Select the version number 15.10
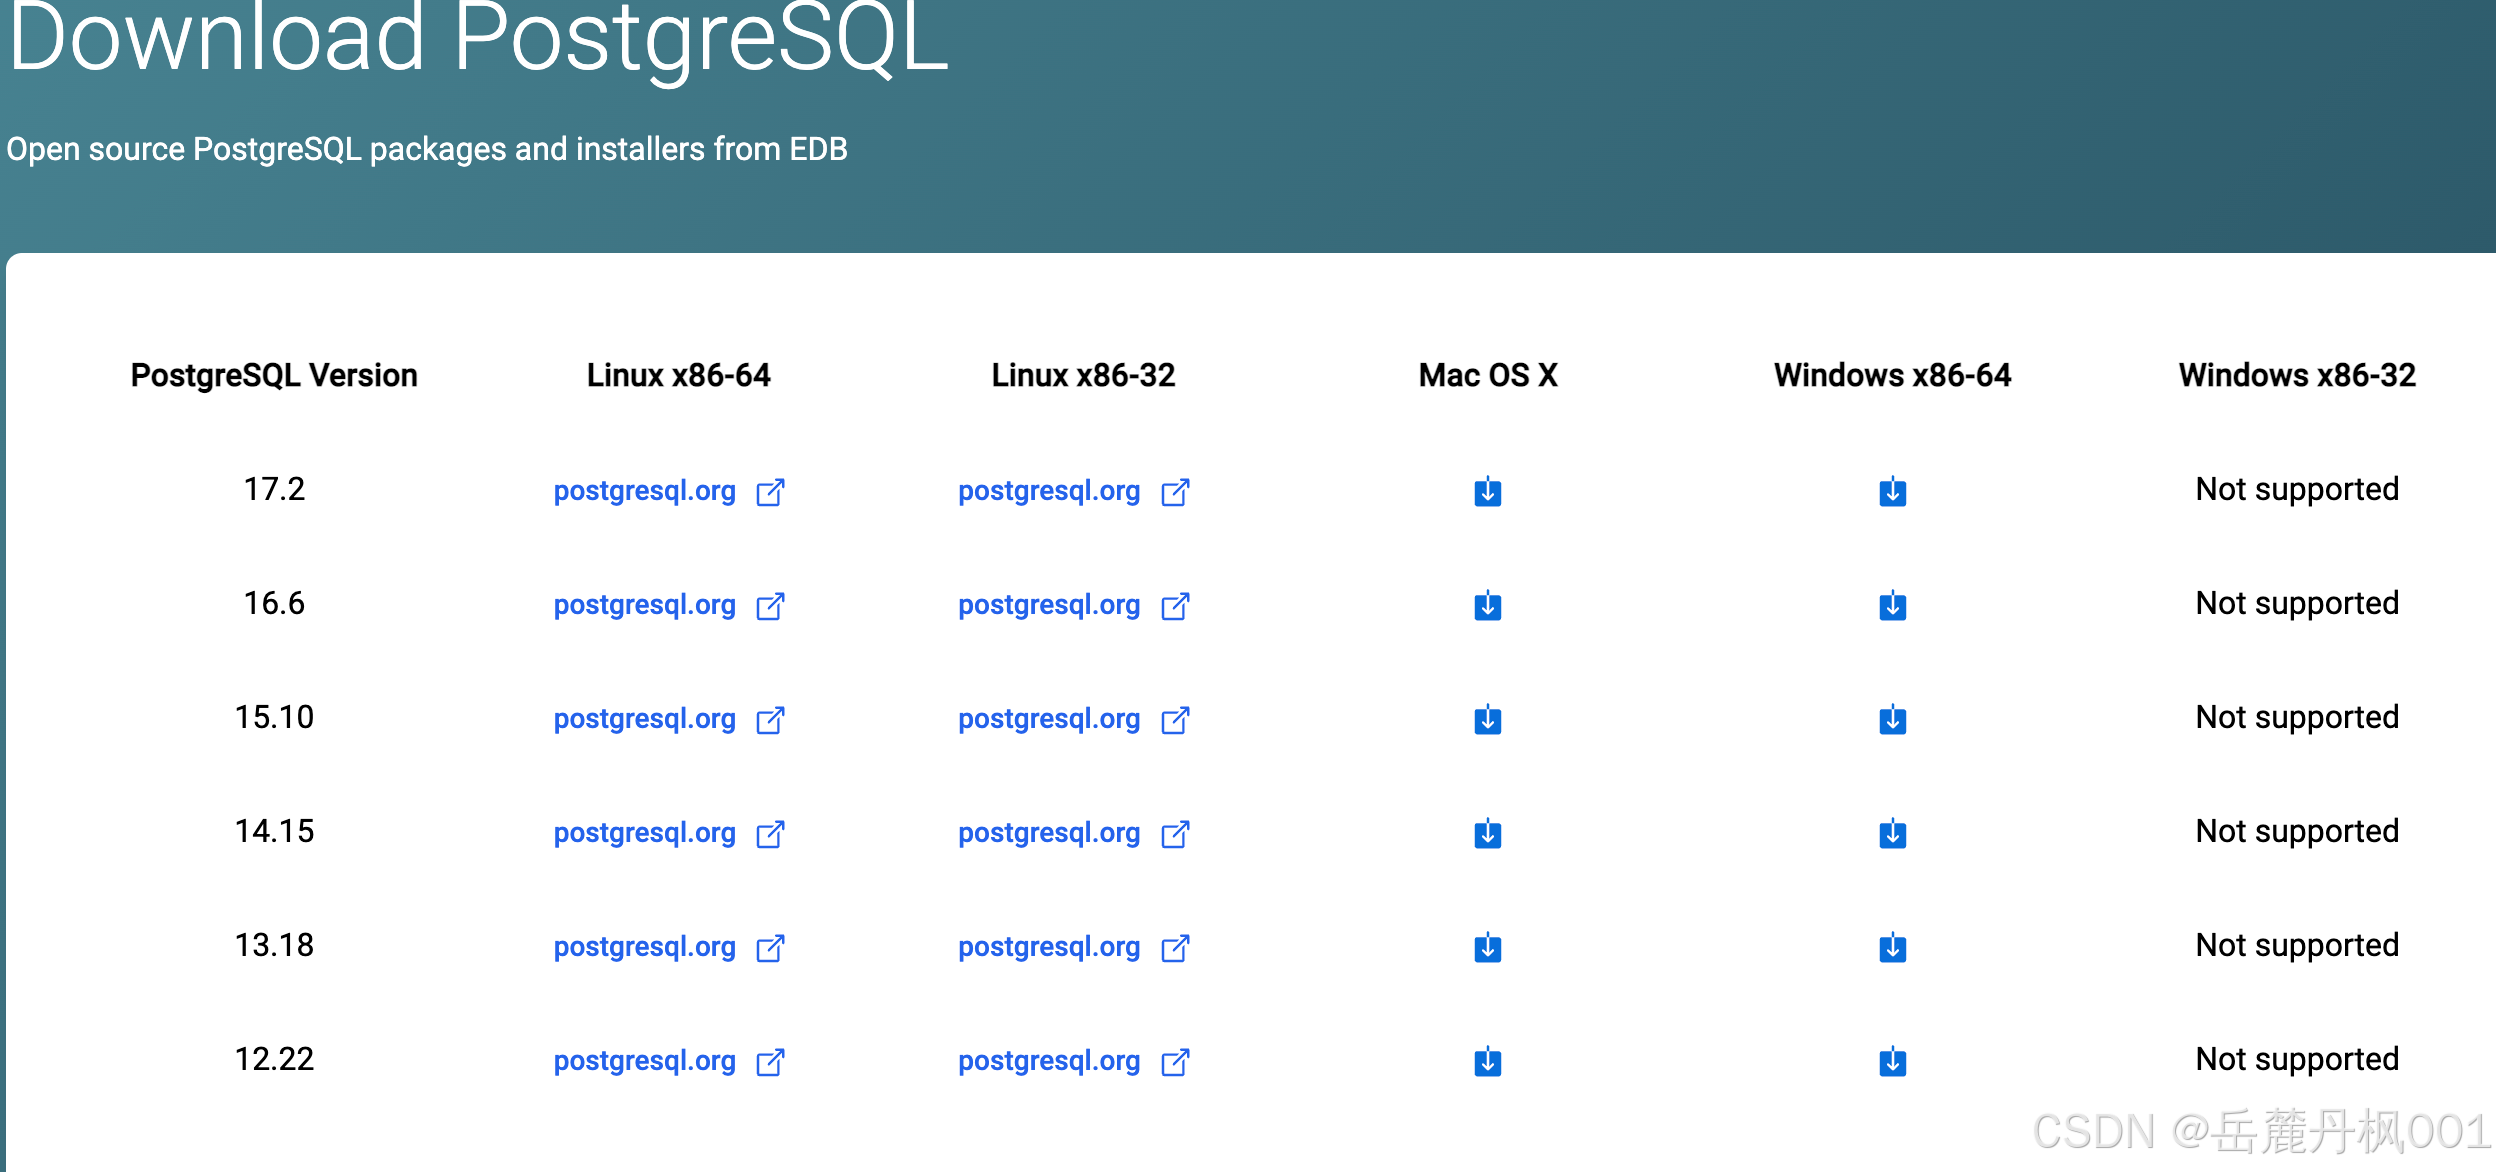The width and height of the screenshot is (2496, 1172). coord(274,717)
